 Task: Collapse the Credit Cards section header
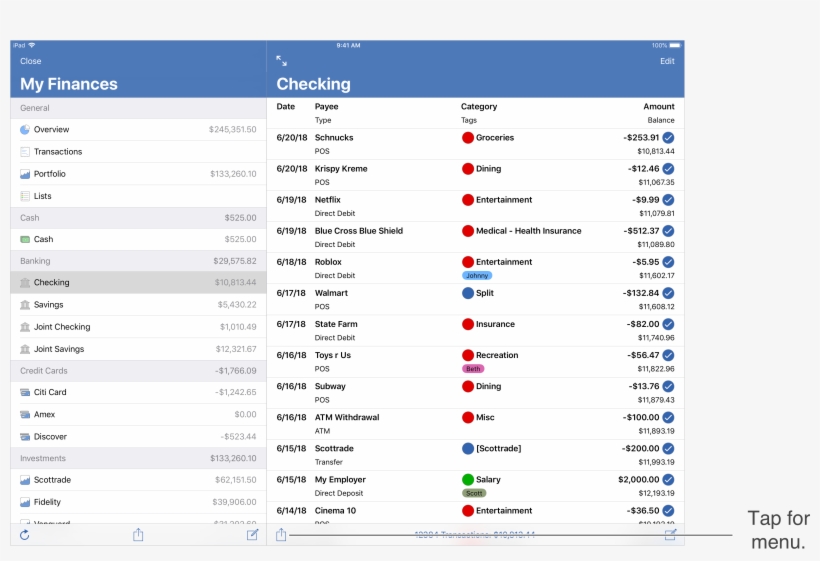tap(138, 371)
